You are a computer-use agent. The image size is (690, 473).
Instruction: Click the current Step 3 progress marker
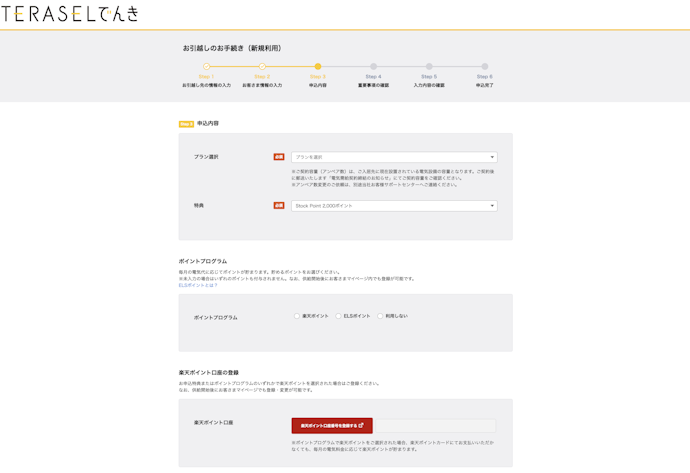tap(318, 66)
